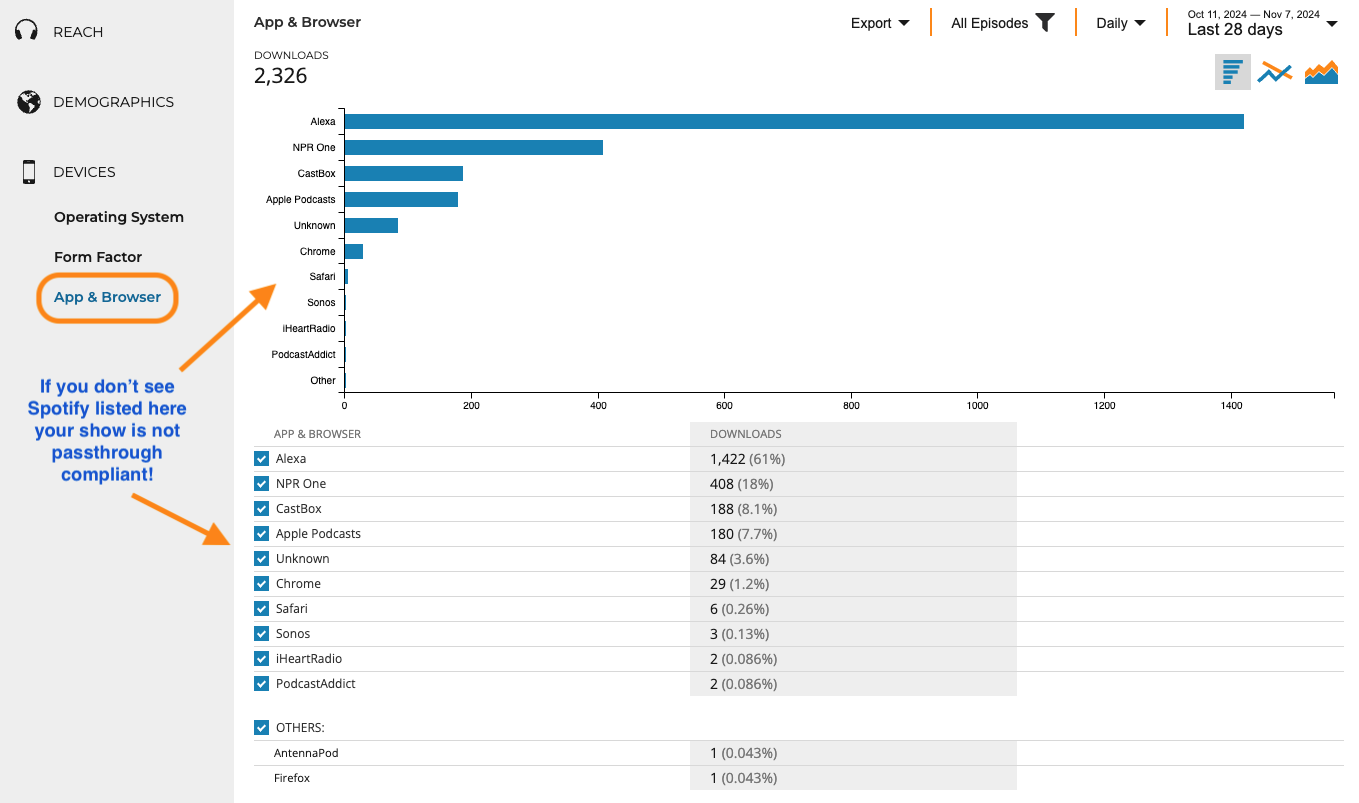The image size is (1359, 803).
Task: Uncheck the Safari checkbox
Action: 262,609
